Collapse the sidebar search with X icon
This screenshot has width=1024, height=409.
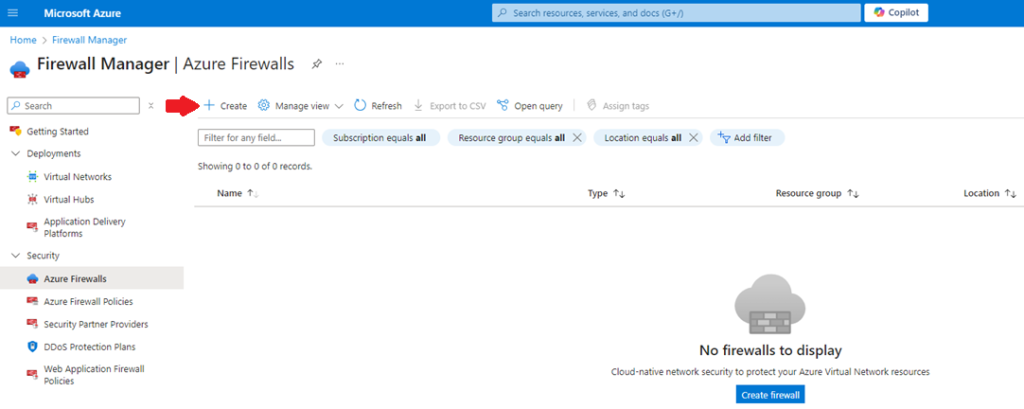point(151,106)
